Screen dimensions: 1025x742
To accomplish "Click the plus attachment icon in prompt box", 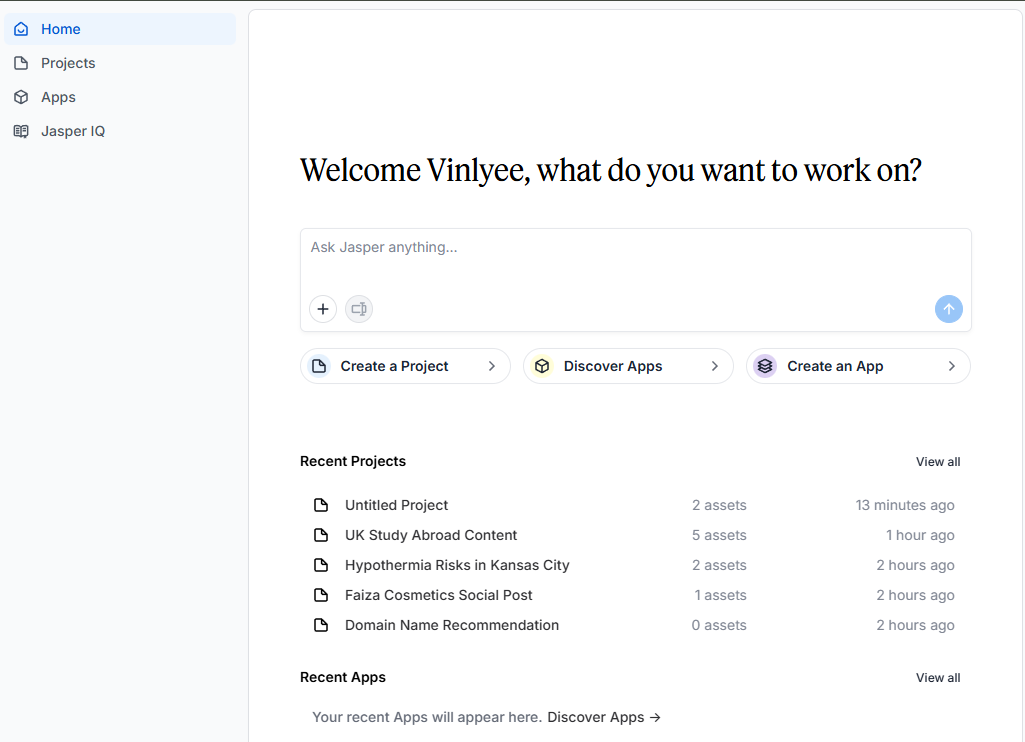I will (x=323, y=309).
